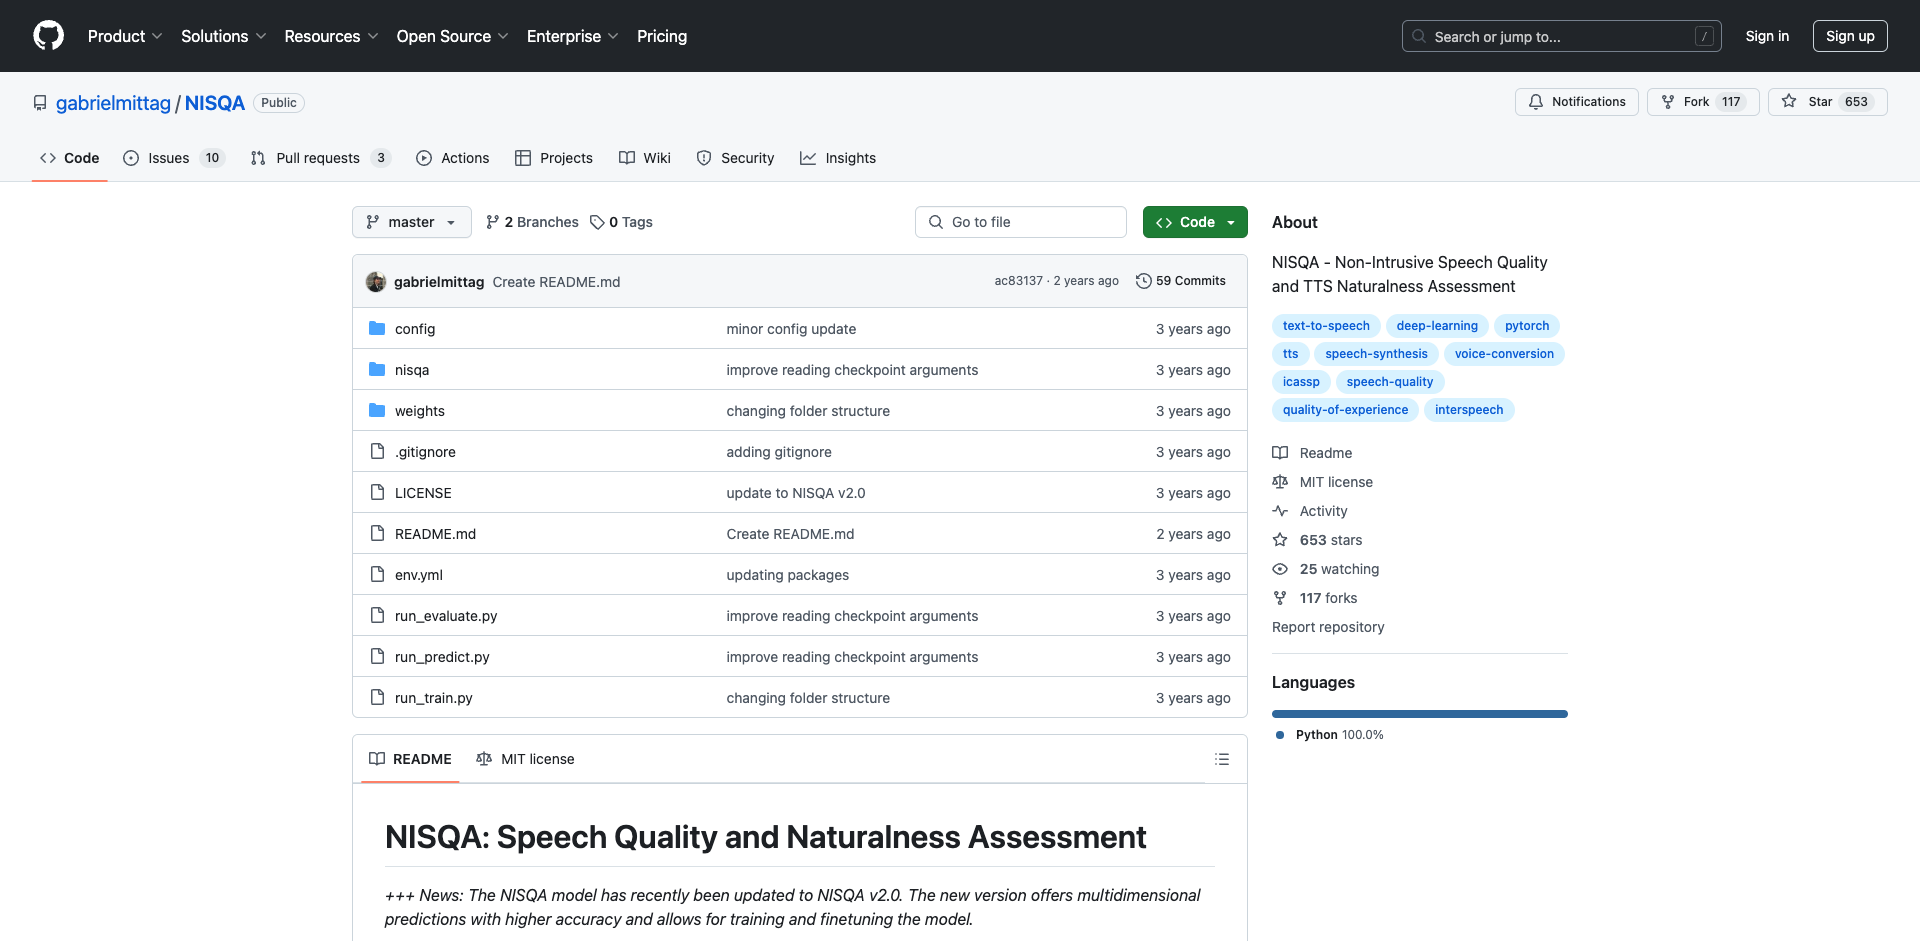Switch to the Issues tab
The height and width of the screenshot is (941, 1920).
click(x=174, y=158)
